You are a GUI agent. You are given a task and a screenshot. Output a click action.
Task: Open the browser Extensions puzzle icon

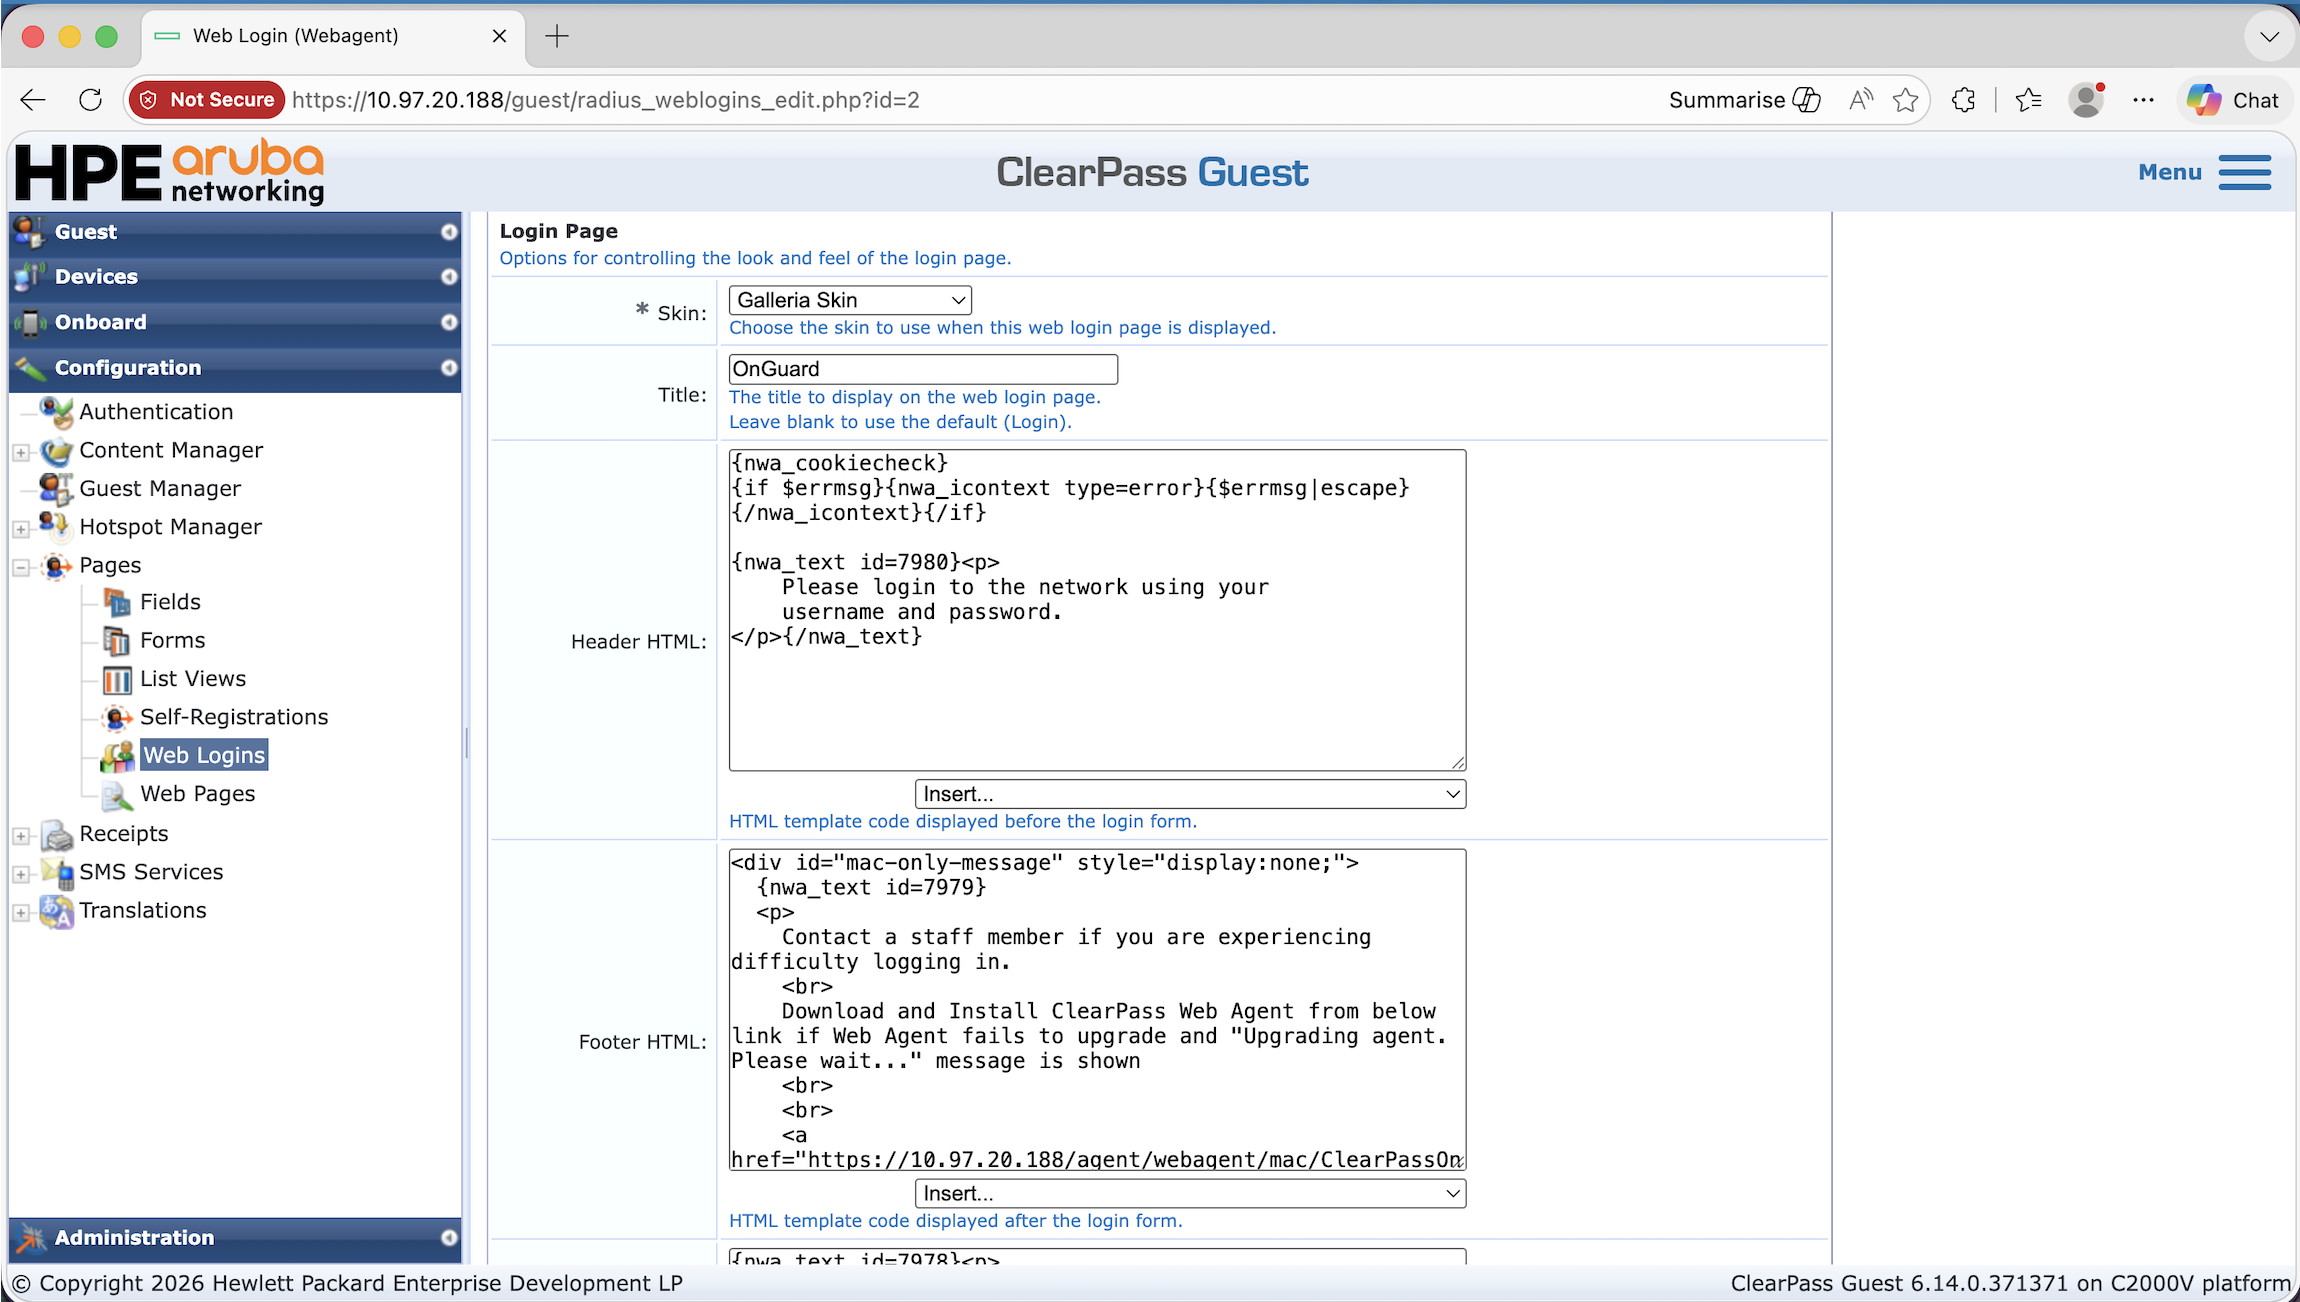coord(1963,100)
